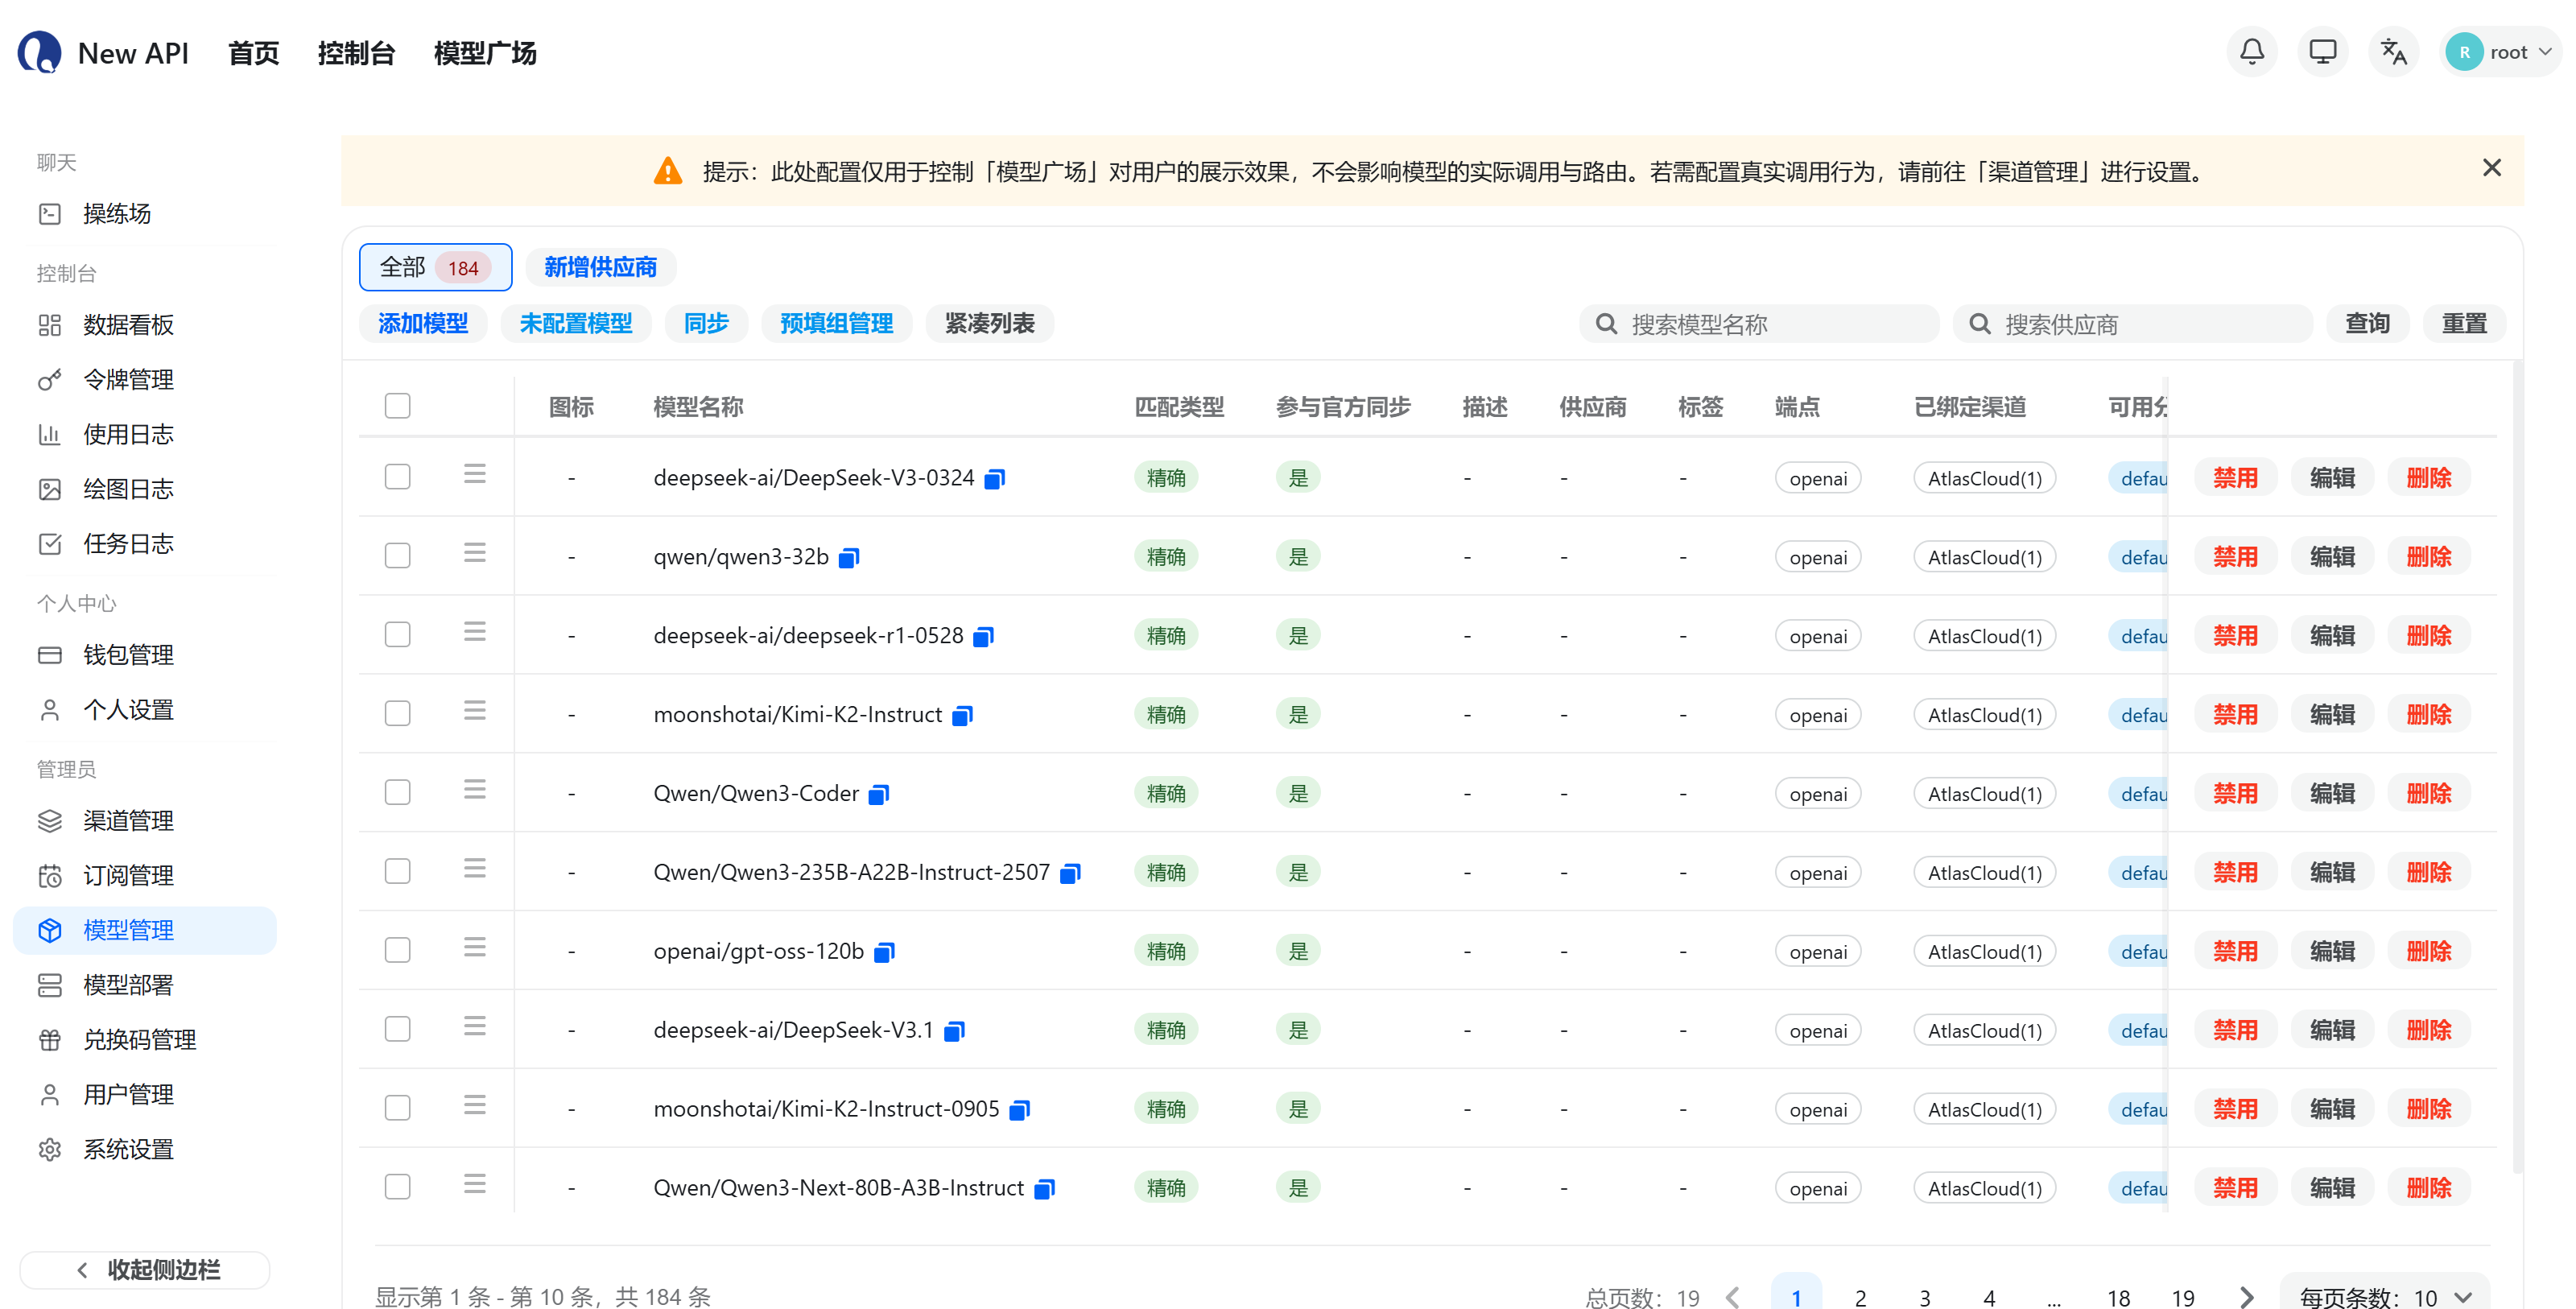Open the 首页 top navigation item
This screenshot has height=1309, width=2576.
(x=254, y=53)
